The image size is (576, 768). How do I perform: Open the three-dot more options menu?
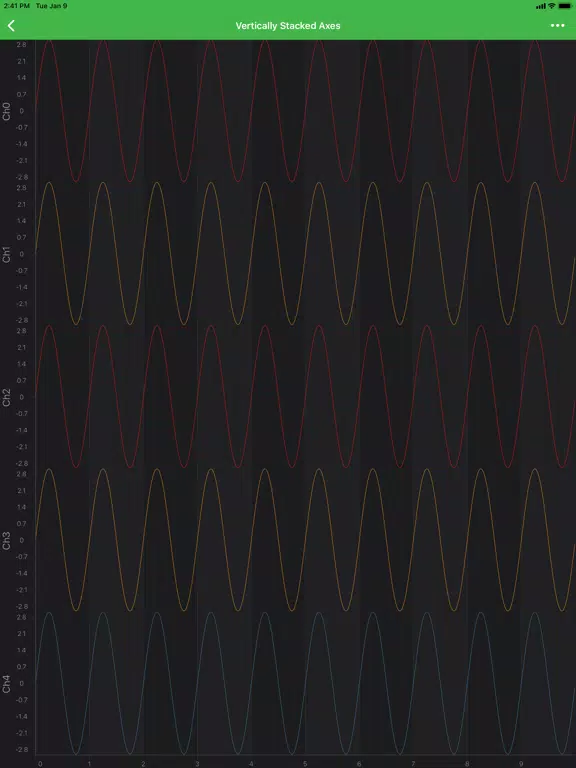pyautogui.click(x=557, y=25)
